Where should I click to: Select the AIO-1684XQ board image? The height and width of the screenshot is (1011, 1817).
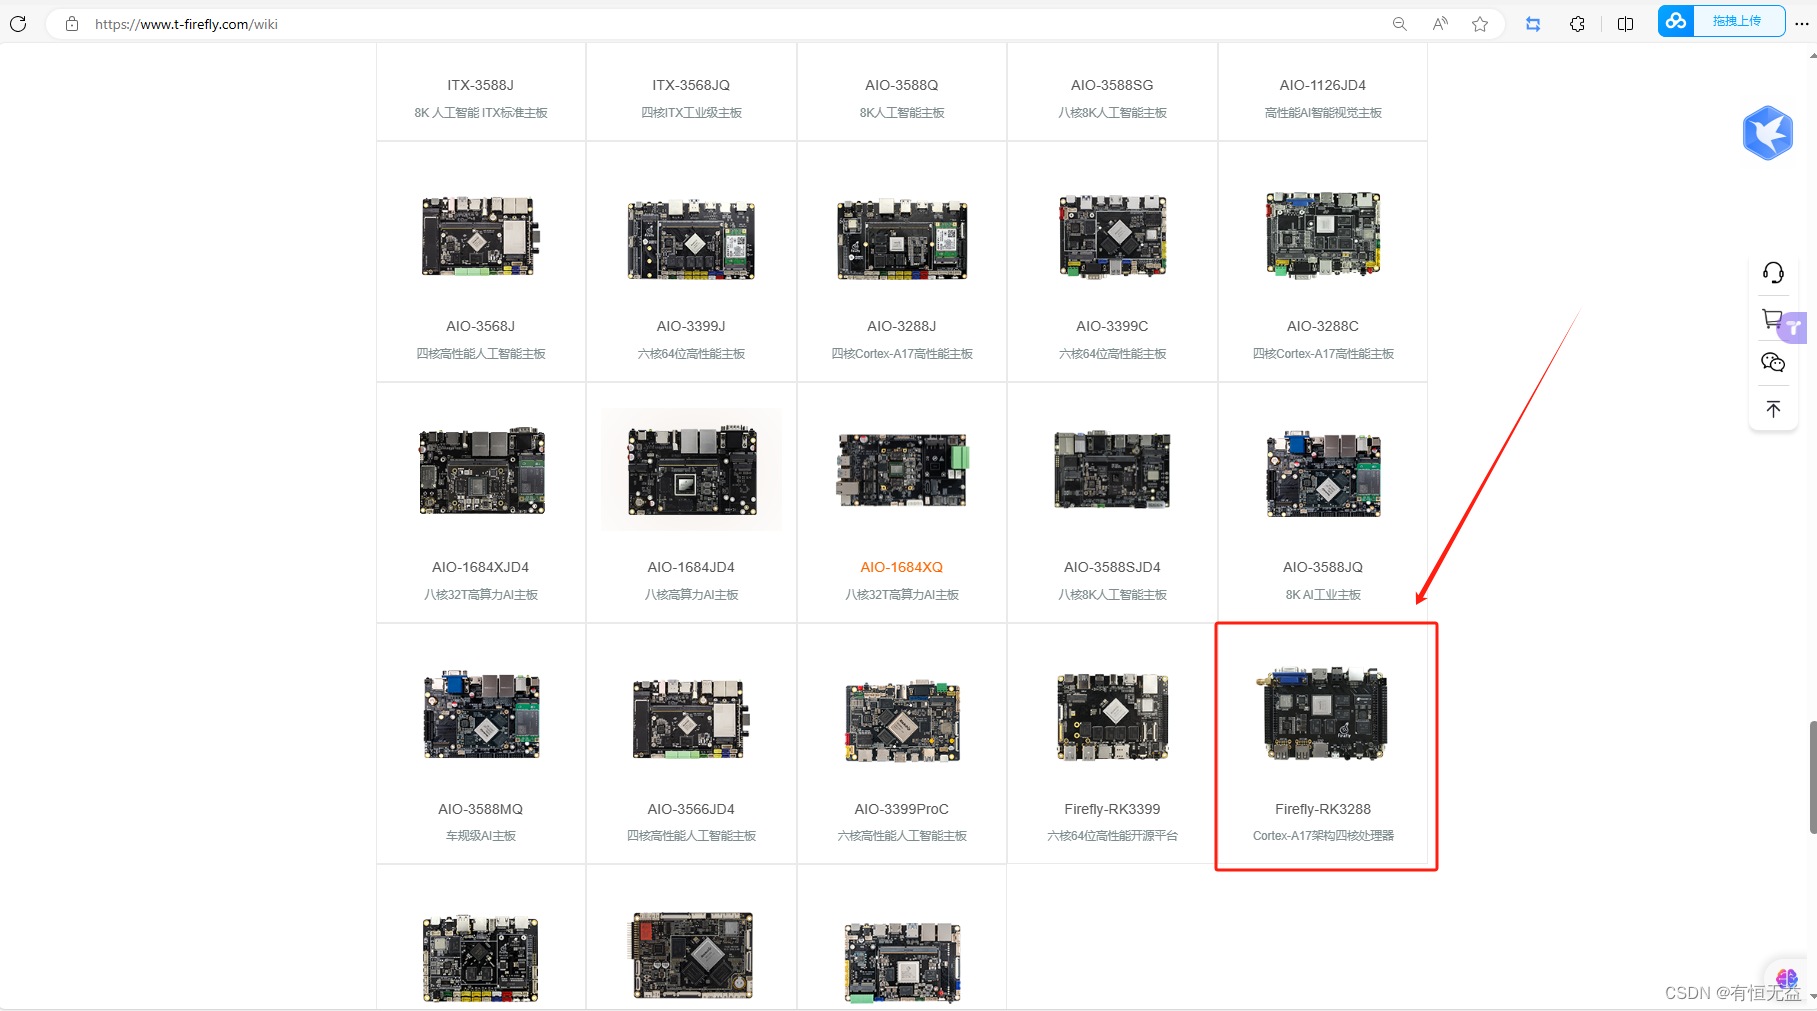[x=903, y=469]
